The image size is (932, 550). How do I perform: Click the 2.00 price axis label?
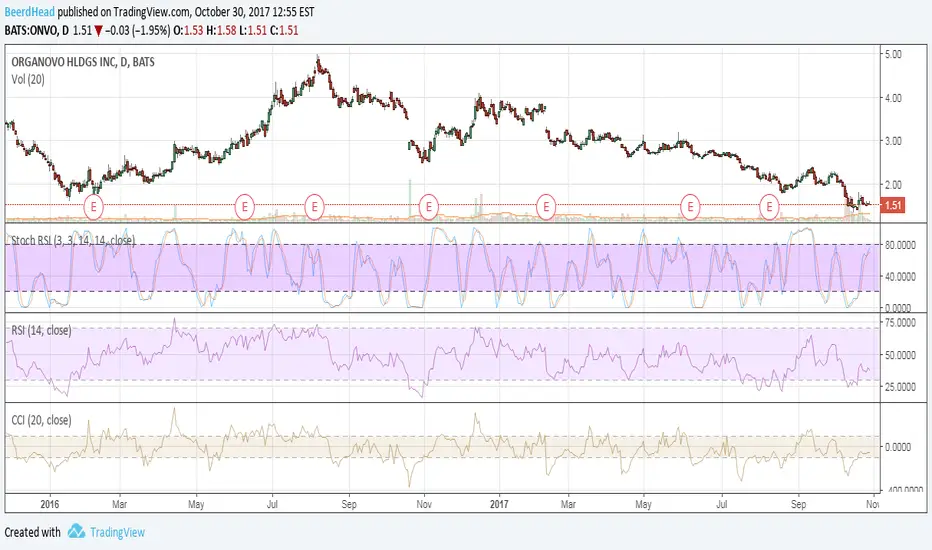coord(893,184)
